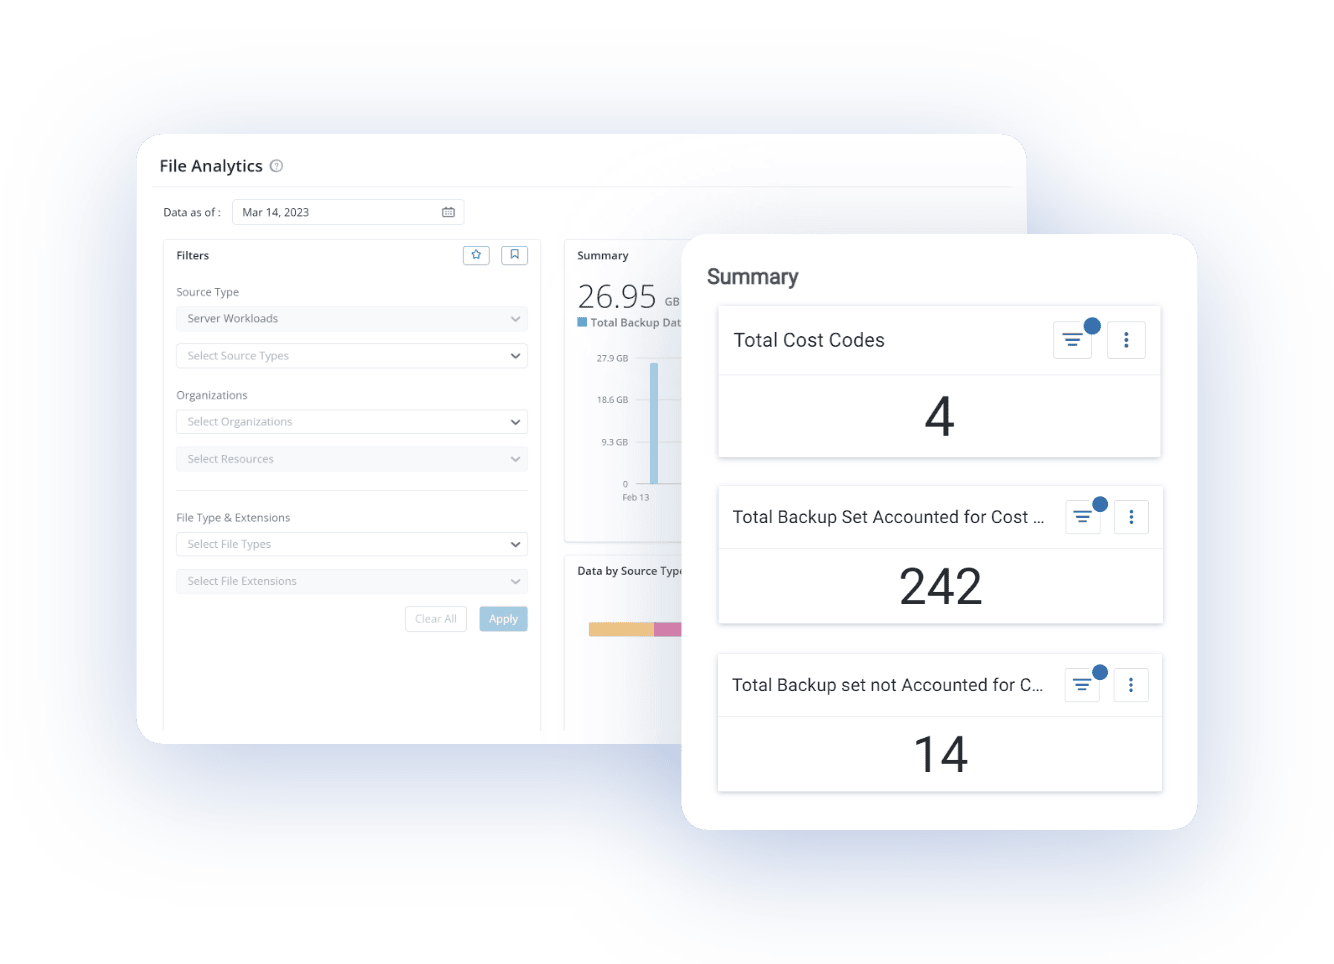Click the Total Cost Codes card title
This screenshot has width=1334, height=964.
click(x=809, y=340)
